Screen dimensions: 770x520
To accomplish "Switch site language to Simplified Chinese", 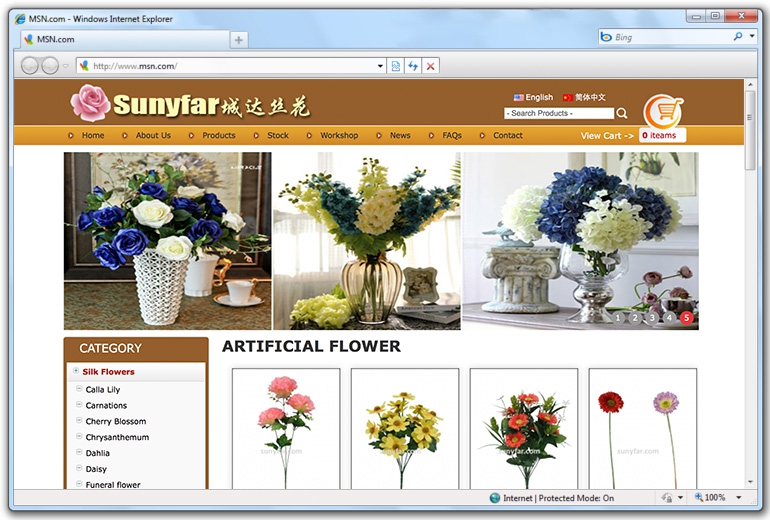I will (x=584, y=97).
